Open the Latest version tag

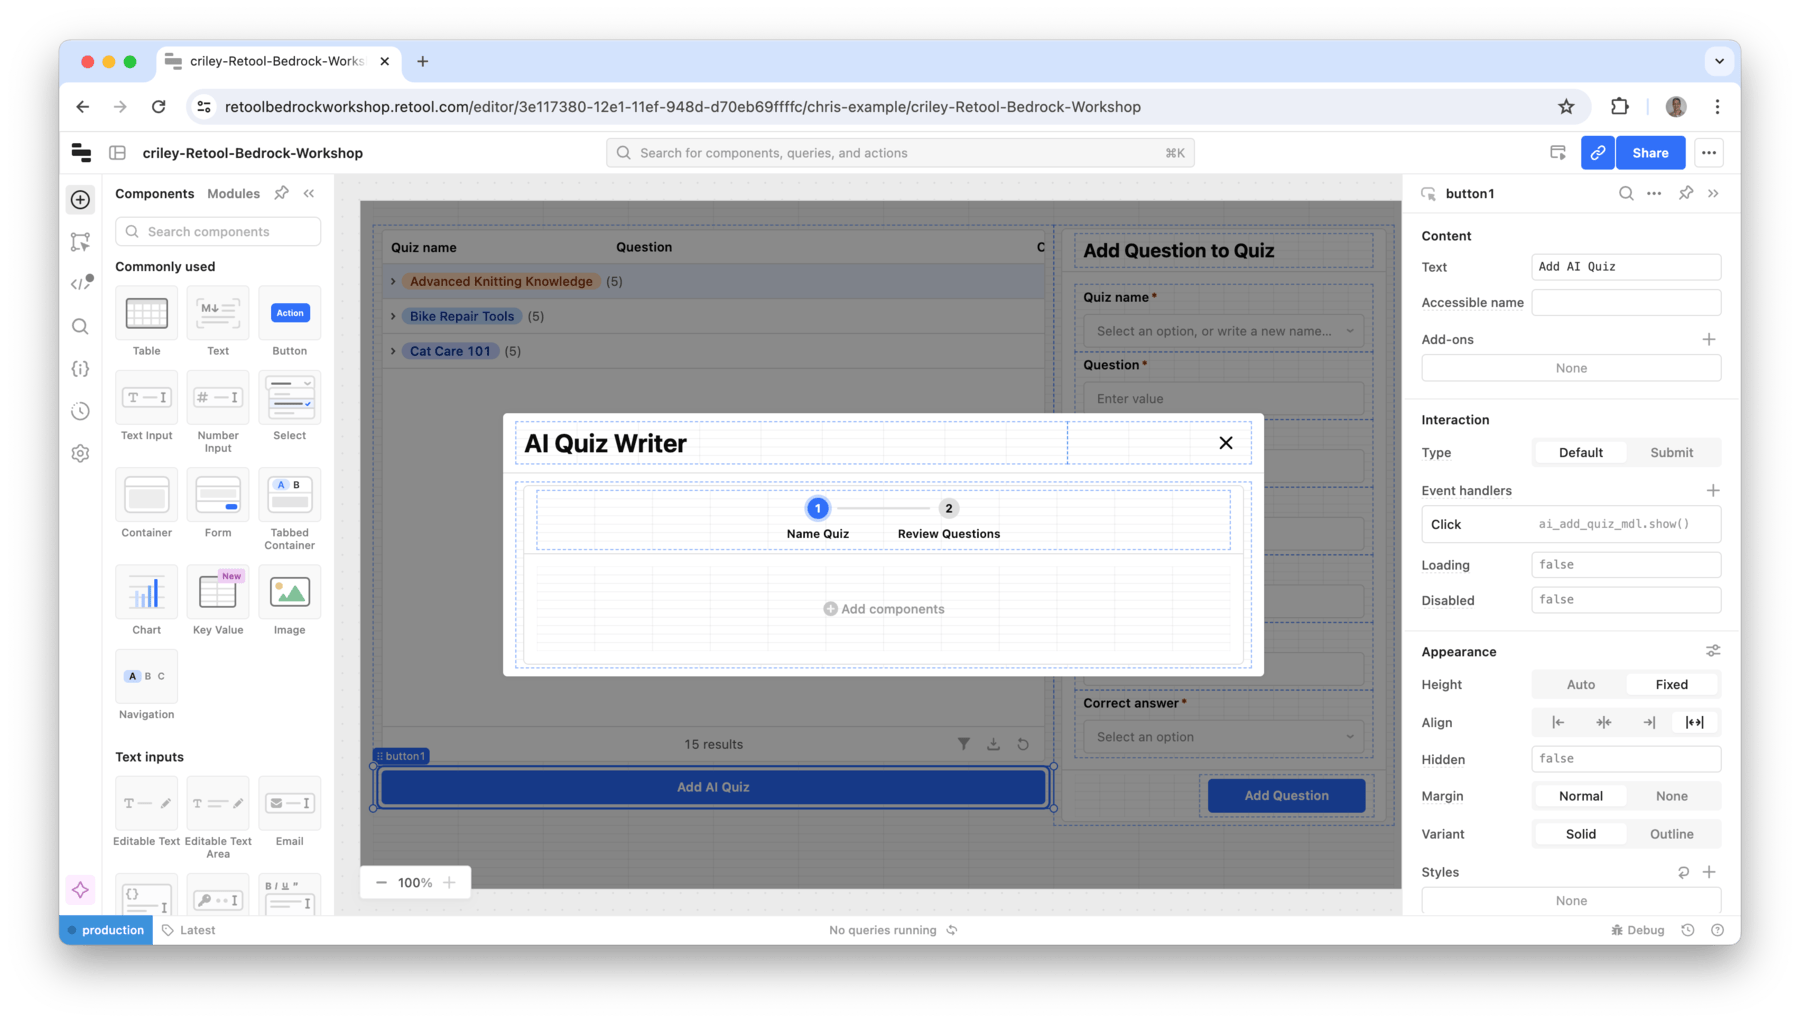189,930
